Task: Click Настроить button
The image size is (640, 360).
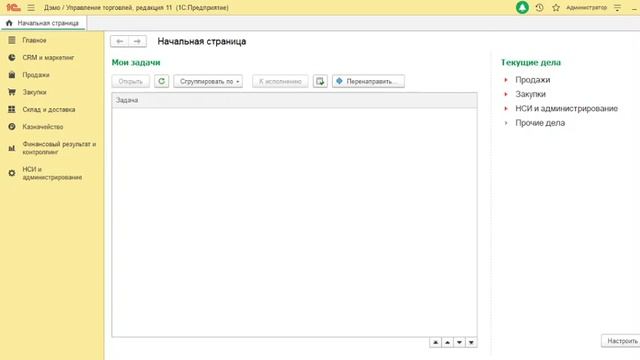Action: coord(621,341)
